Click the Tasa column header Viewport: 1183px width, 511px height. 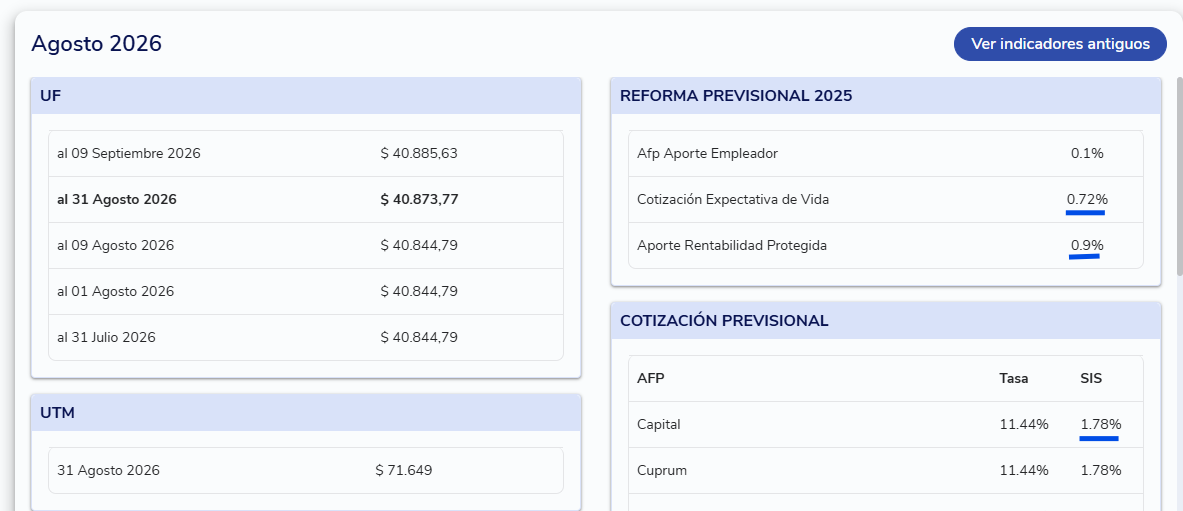click(1014, 378)
